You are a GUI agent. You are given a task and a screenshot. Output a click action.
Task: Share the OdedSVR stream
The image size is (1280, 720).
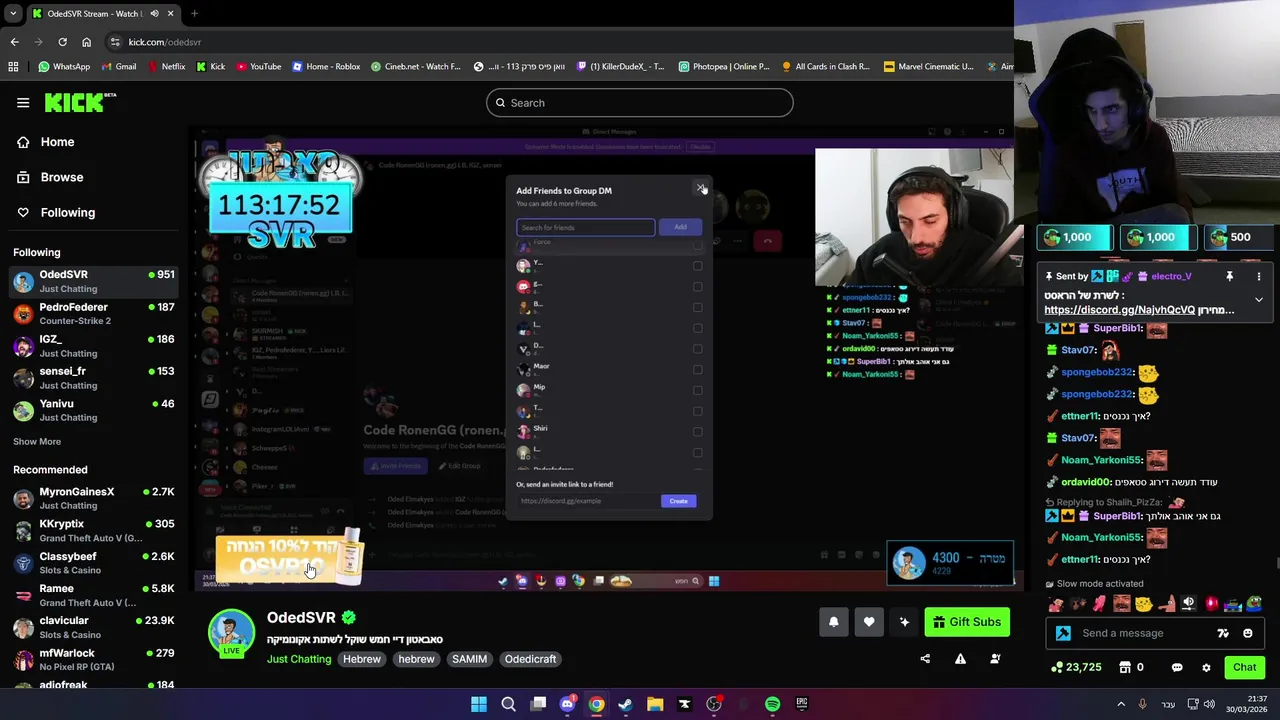(925, 659)
